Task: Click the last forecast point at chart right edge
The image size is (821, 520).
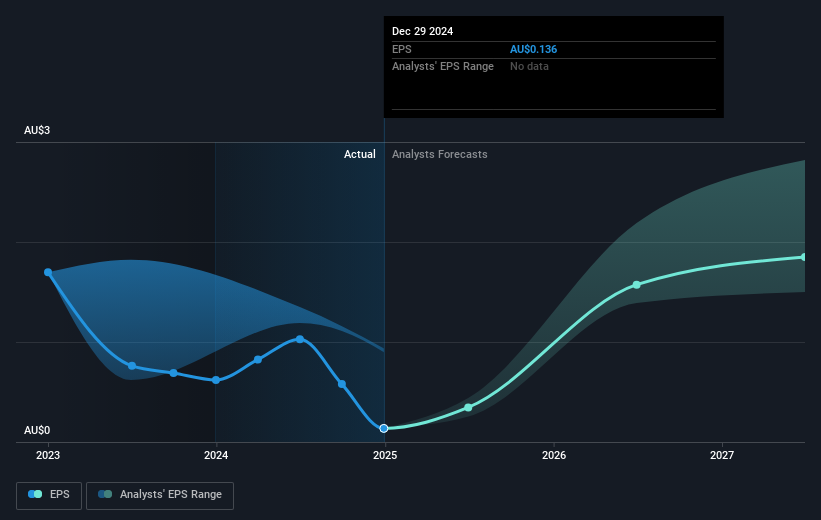Action: coord(804,257)
